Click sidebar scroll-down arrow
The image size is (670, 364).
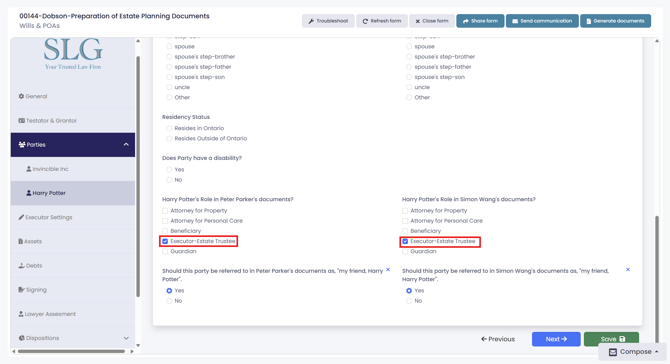coord(138,345)
